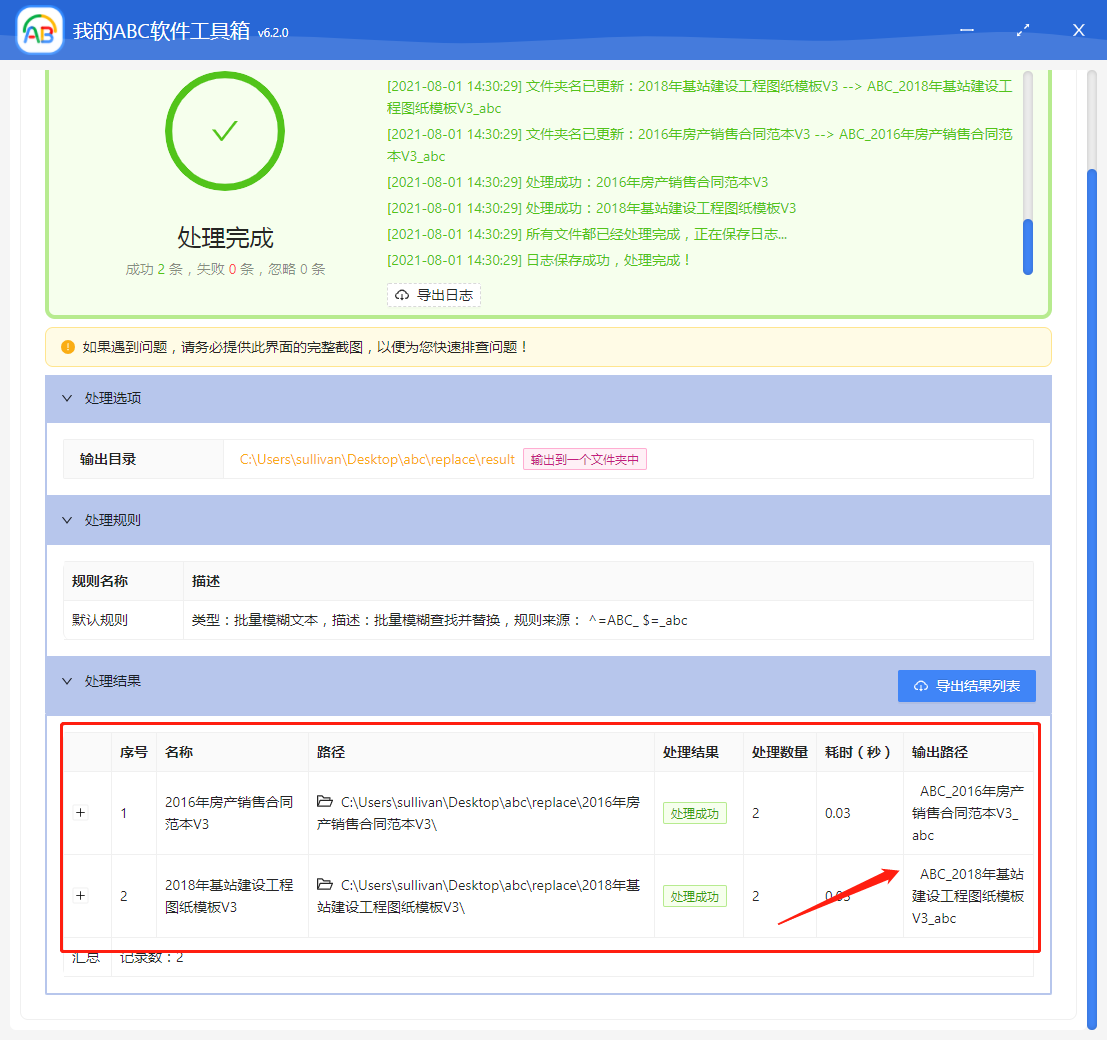Click the 导出日志 button
1107x1040 pixels.
[434, 294]
